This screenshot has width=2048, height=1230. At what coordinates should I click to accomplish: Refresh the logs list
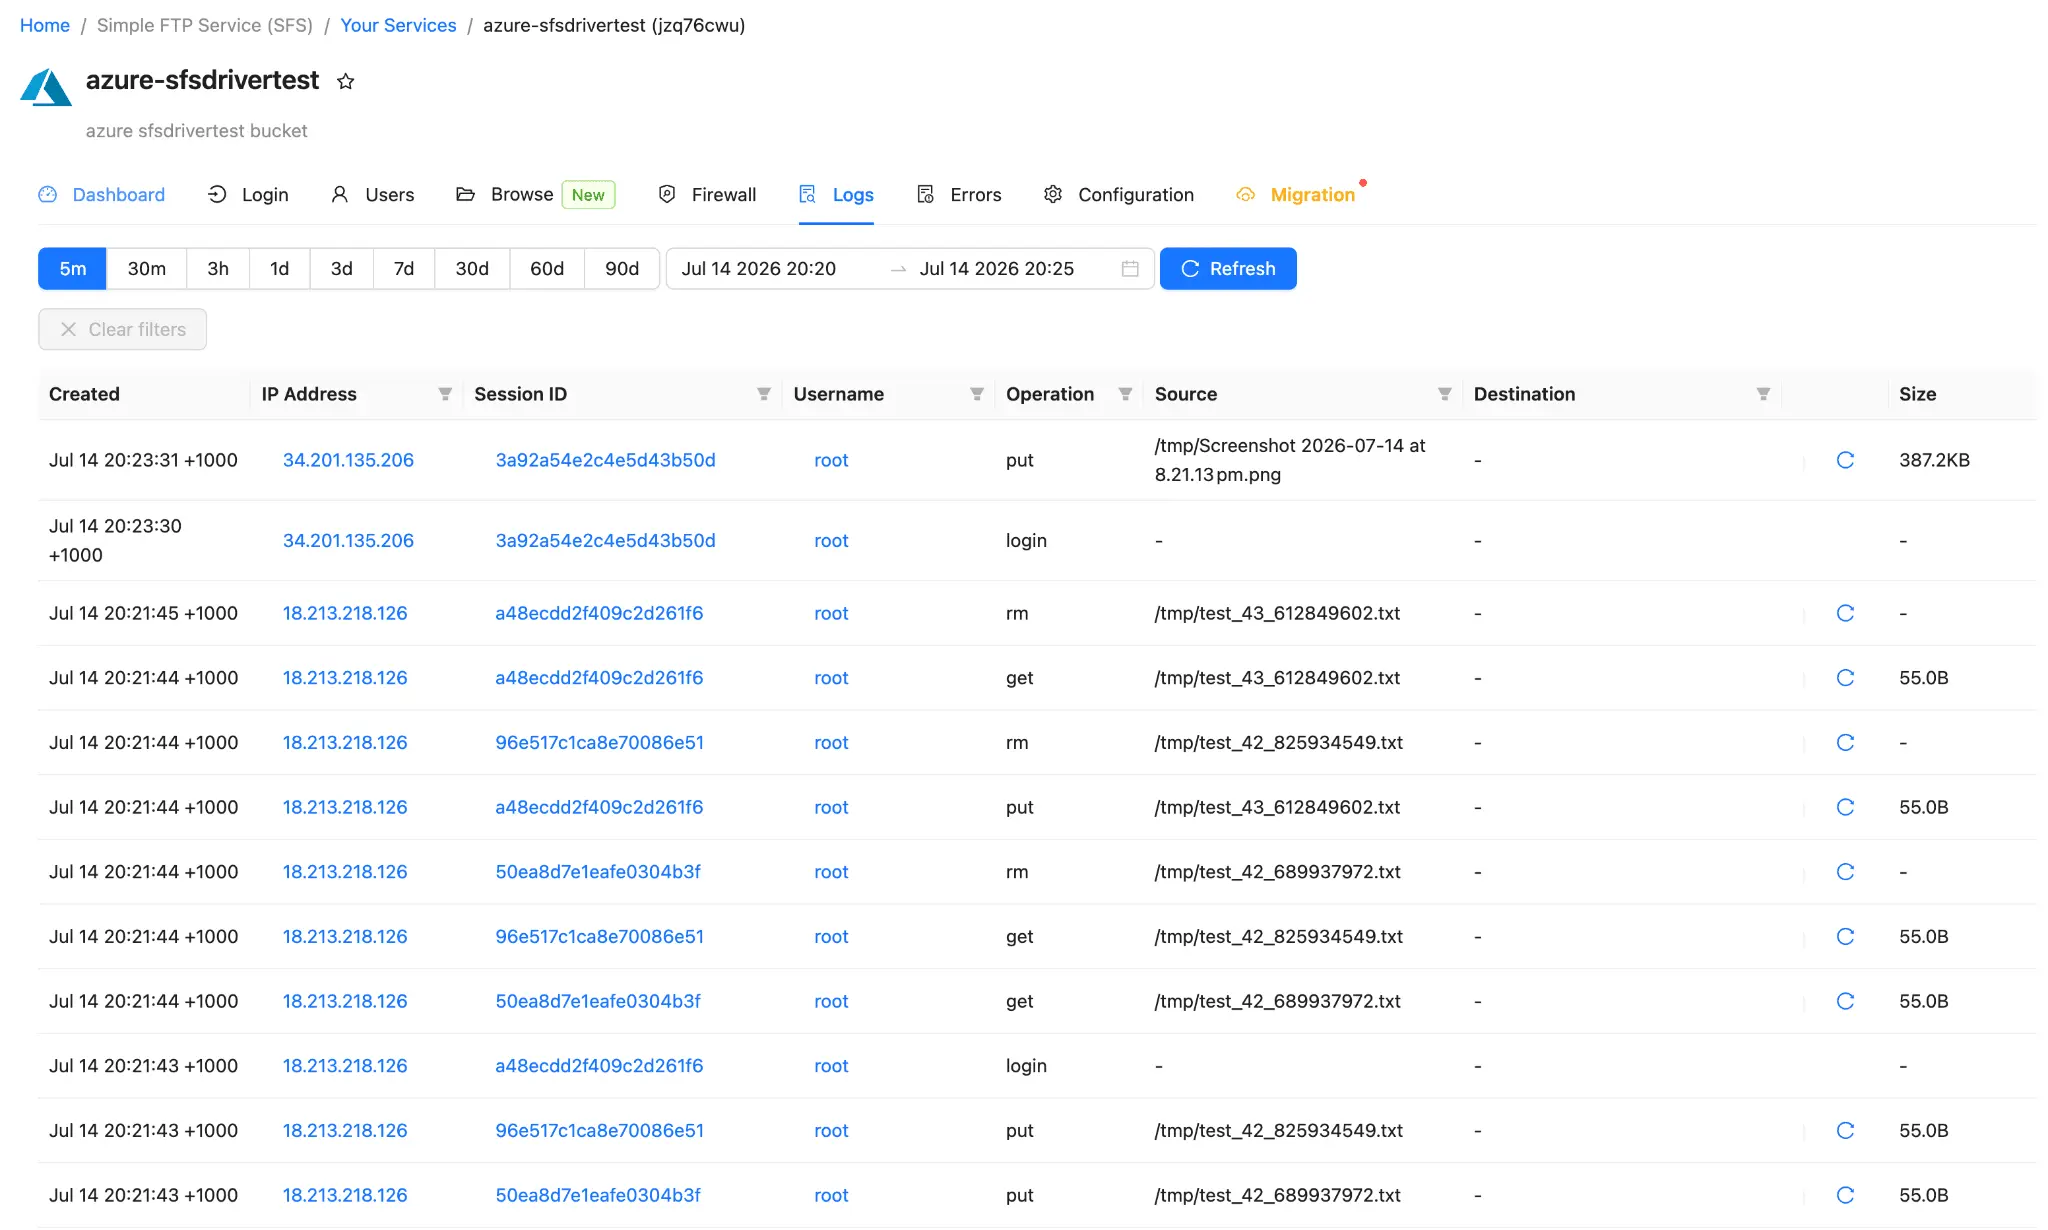pyautogui.click(x=1228, y=269)
